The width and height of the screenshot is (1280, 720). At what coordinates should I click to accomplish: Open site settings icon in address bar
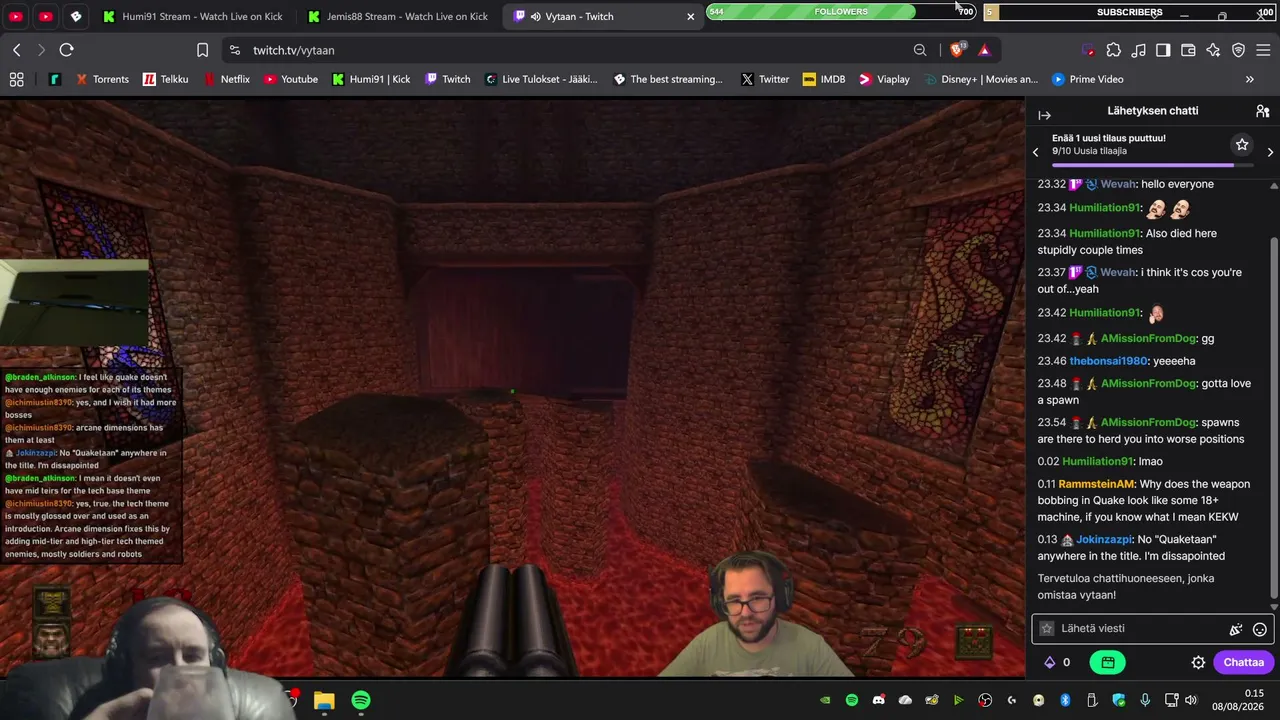coord(234,50)
